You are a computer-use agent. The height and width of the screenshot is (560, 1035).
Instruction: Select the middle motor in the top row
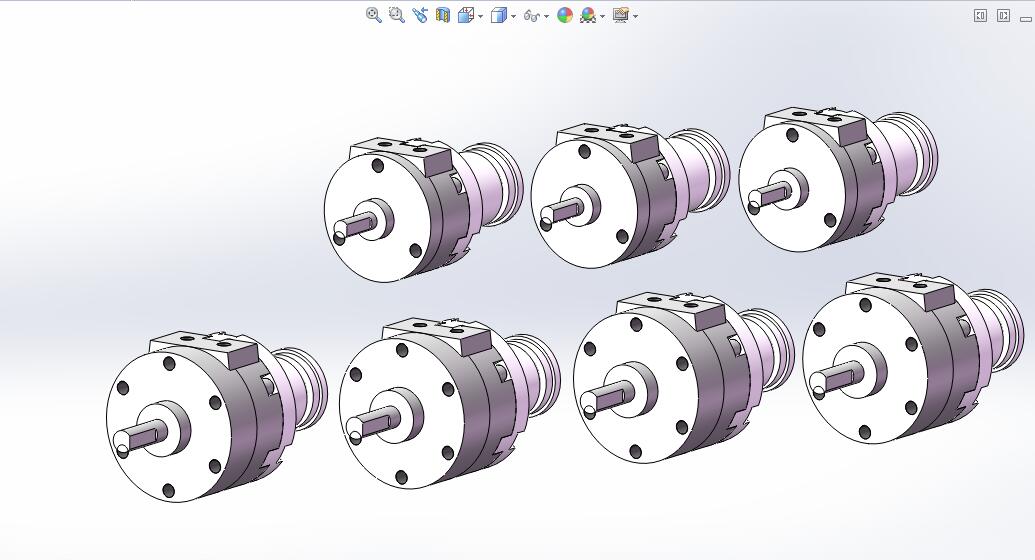629,195
